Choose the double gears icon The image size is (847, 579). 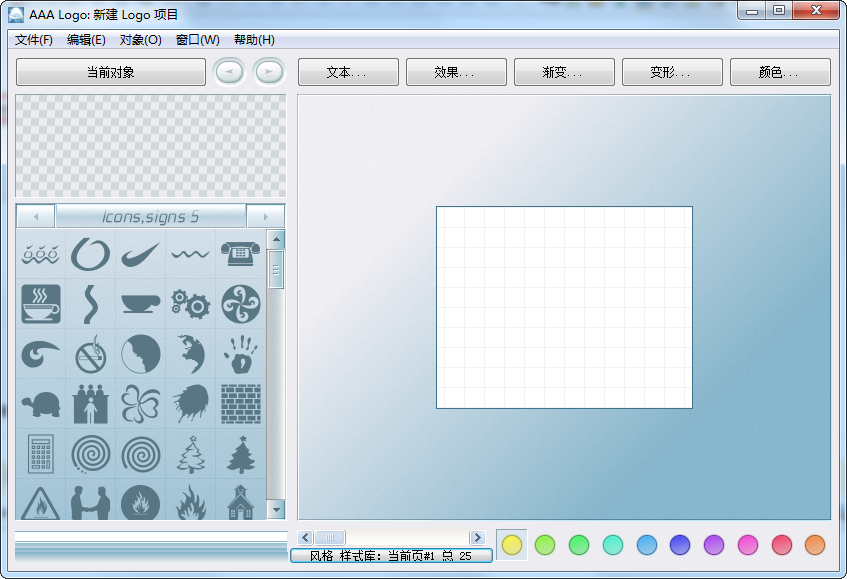[190, 303]
